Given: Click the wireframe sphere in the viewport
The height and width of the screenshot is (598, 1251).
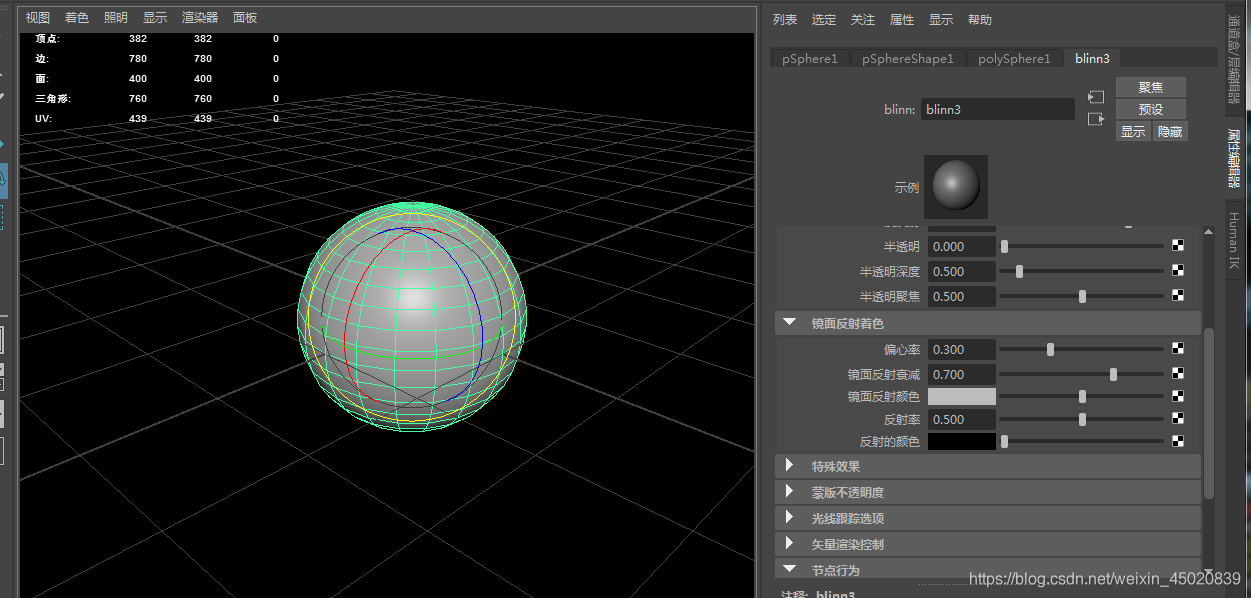Looking at the screenshot, I should click(x=410, y=317).
